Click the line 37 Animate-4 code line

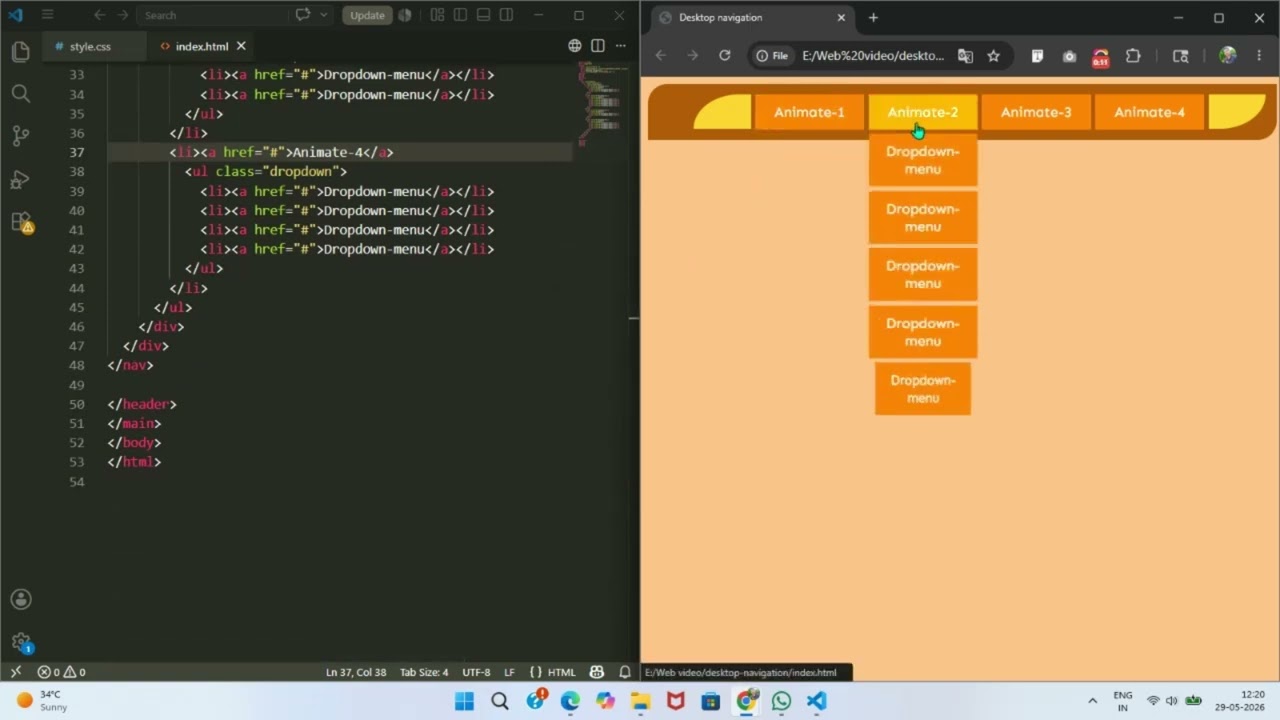point(281,152)
